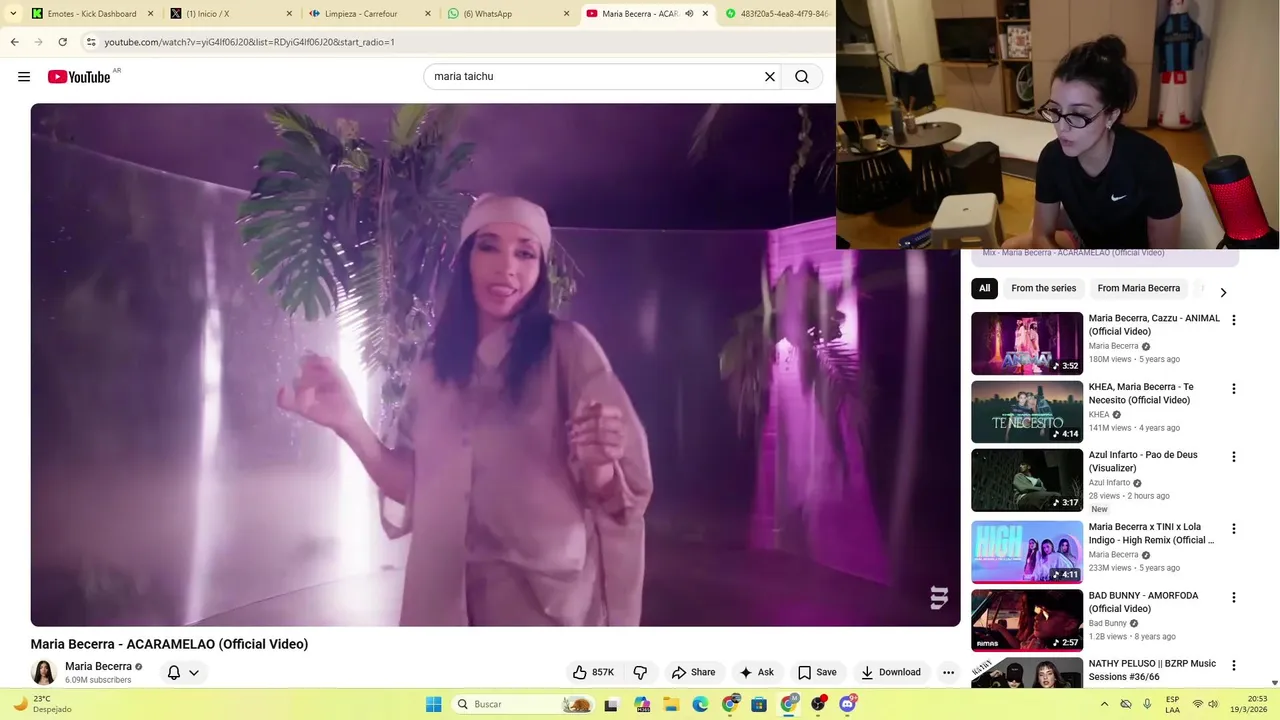Click the KHEA channel name
Screen dimensions: 1280x720
coord(1099,414)
